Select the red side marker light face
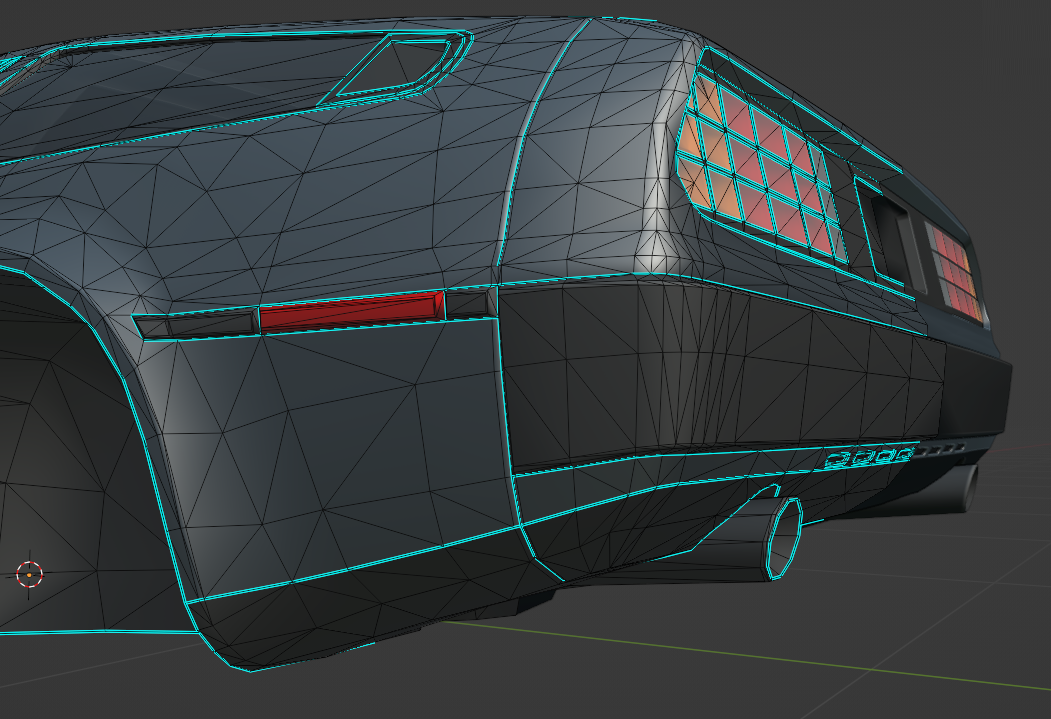Screen dimensions: 1051x719 [351, 311]
